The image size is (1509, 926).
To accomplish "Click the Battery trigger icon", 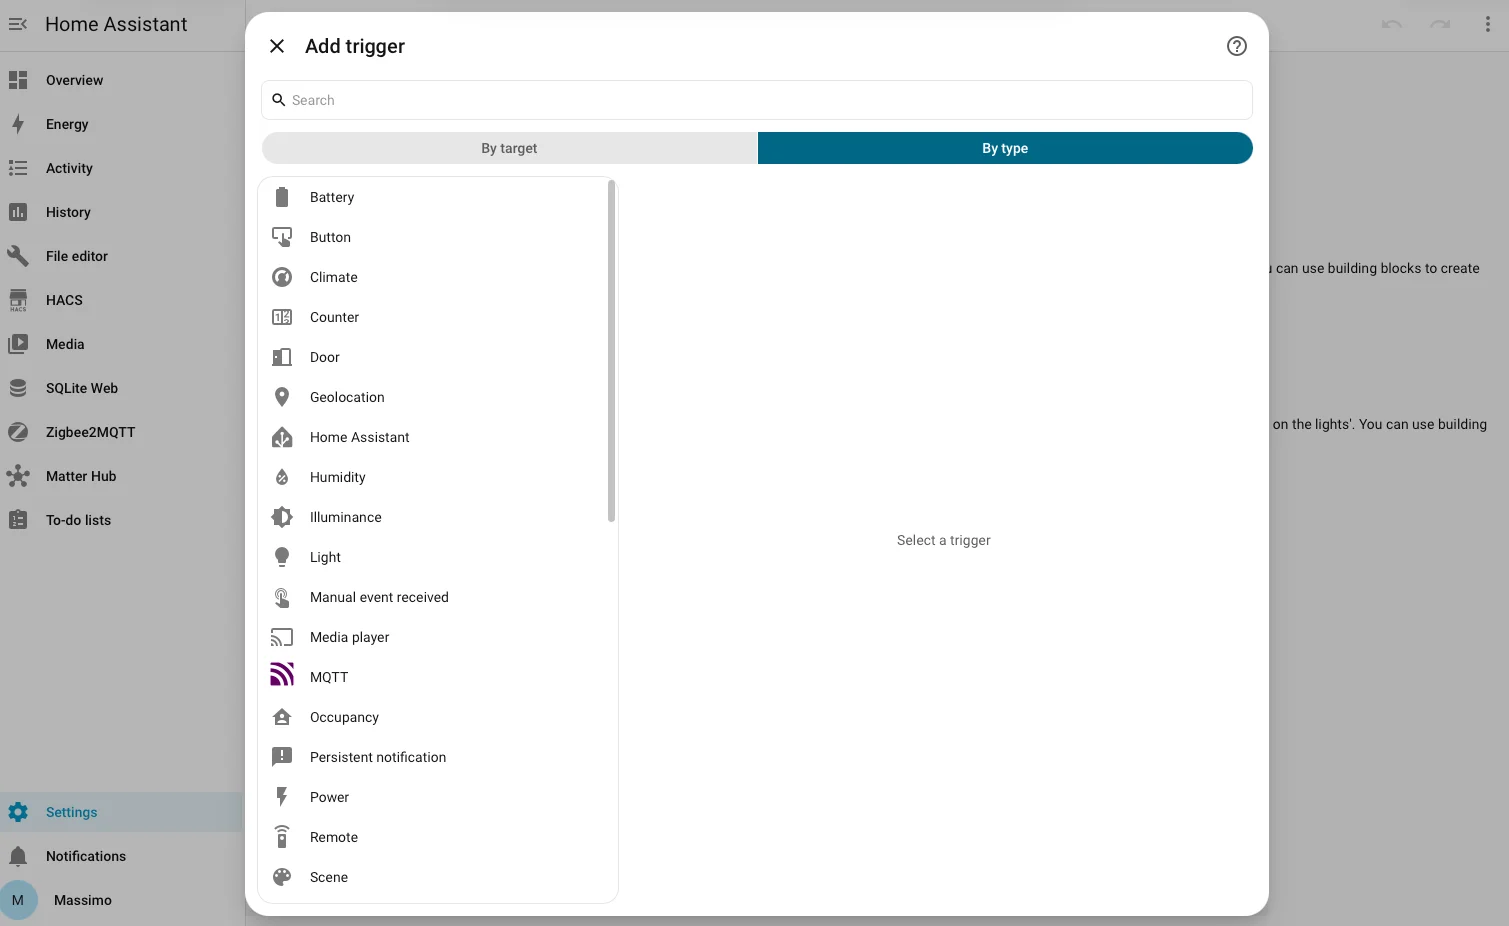I will coord(282,197).
